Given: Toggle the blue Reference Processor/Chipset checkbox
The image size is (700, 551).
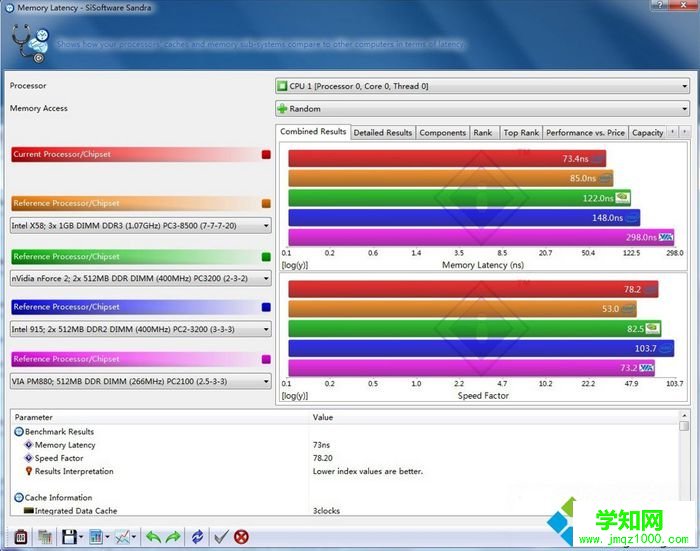Looking at the screenshot, I should pos(266,307).
